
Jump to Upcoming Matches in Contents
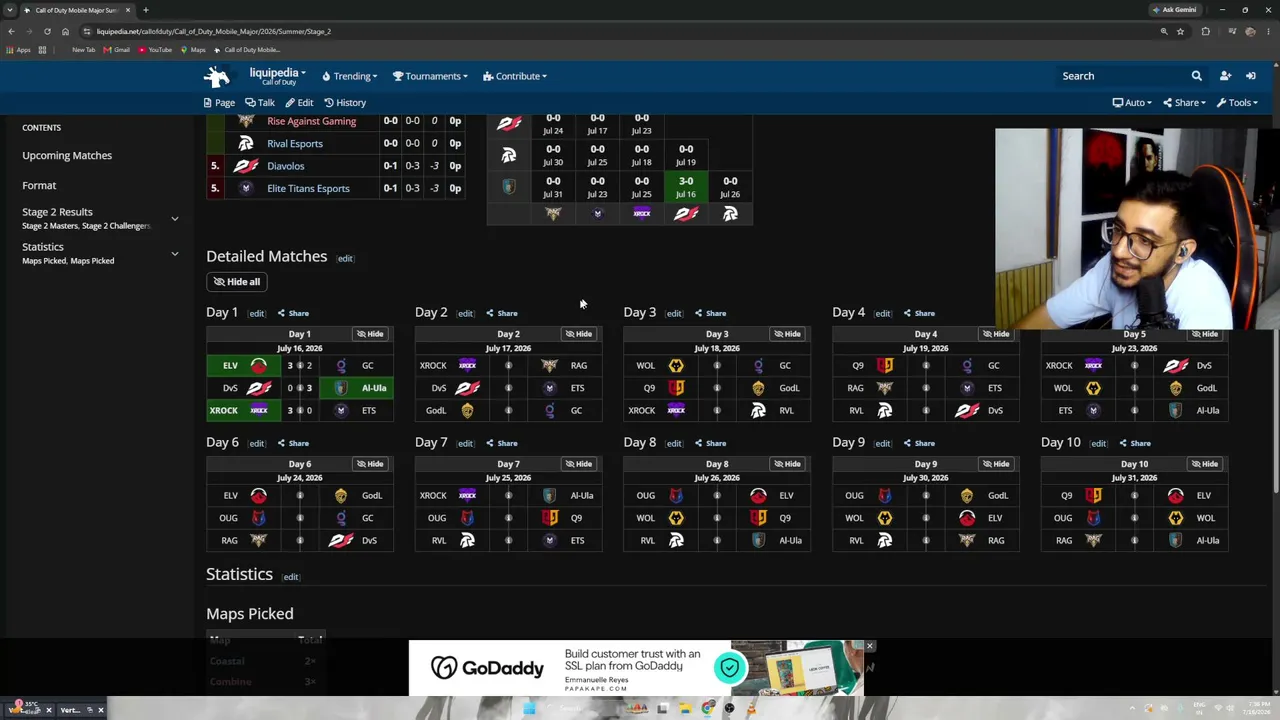click(x=67, y=156)
